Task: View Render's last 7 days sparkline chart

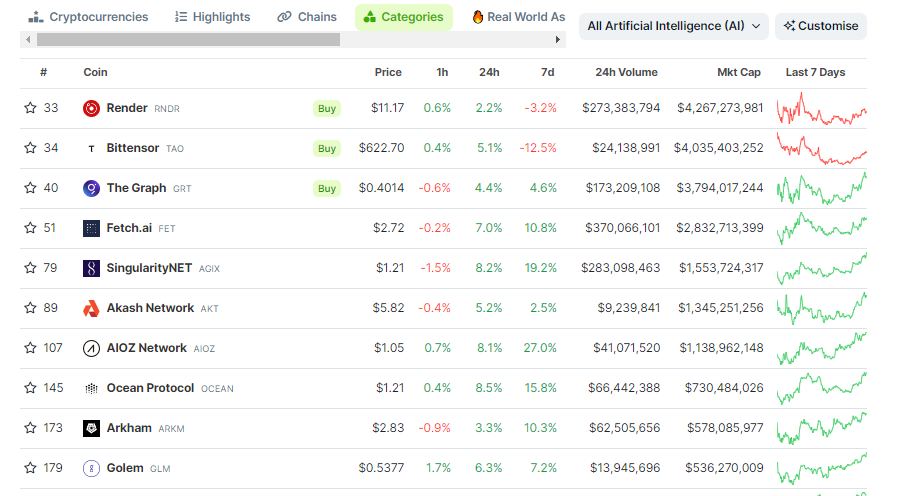Action: point(822,108)
